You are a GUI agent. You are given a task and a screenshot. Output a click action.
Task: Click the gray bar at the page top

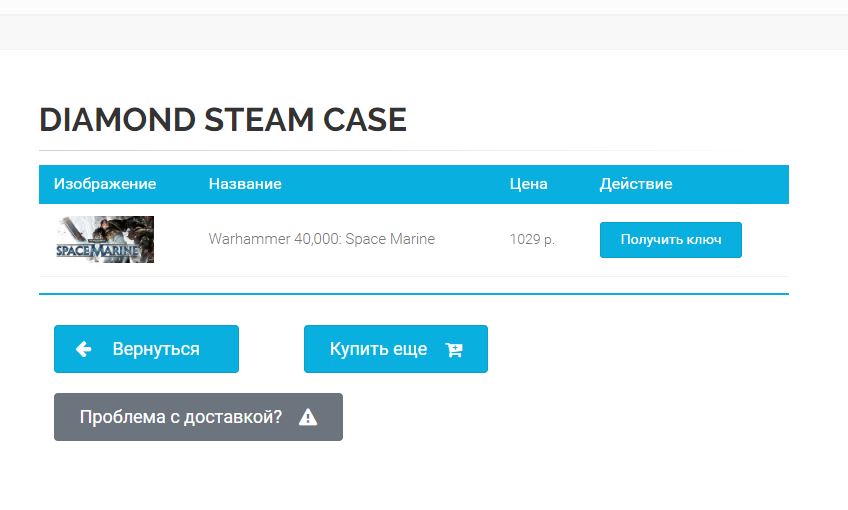424,32
